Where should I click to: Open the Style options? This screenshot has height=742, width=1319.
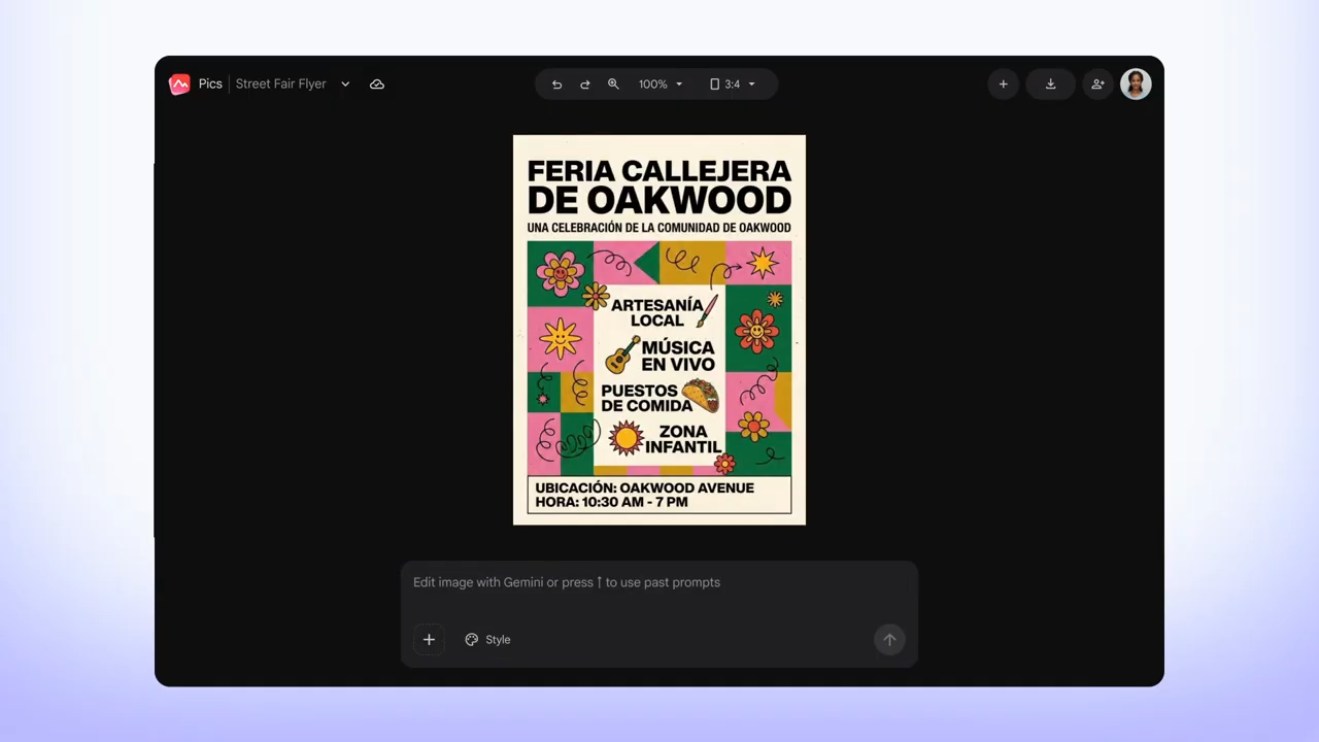(x=488, y=640)
